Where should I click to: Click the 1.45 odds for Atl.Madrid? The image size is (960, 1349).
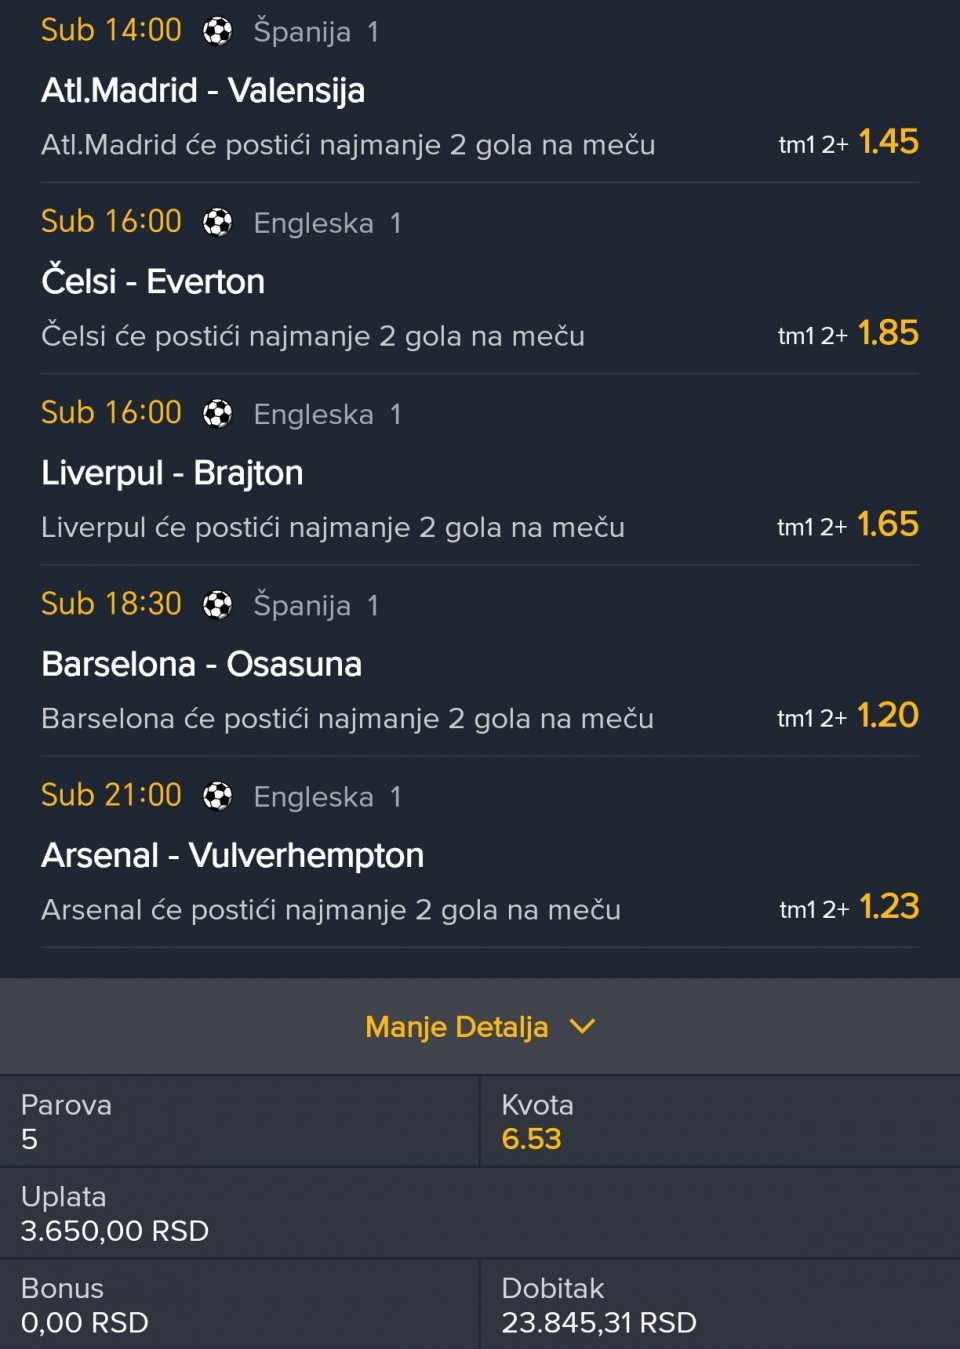[x=888, y=142]
